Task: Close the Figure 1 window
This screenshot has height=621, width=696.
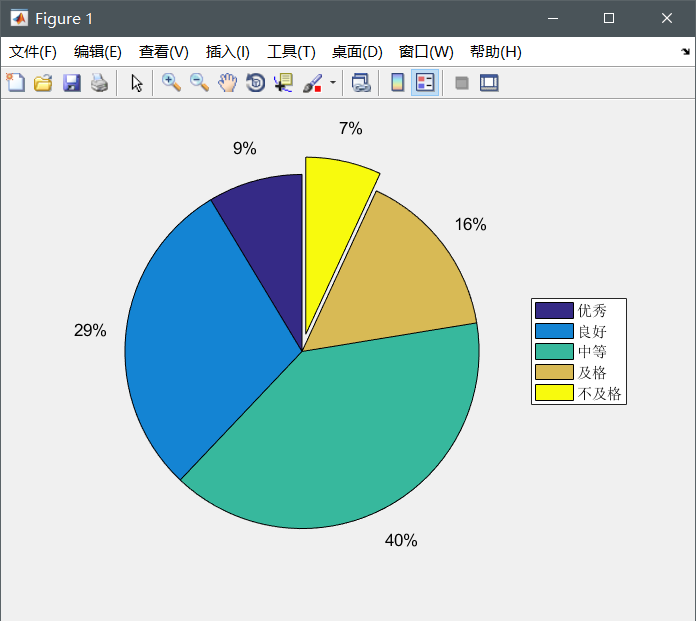Action: [x=667, y=18]
